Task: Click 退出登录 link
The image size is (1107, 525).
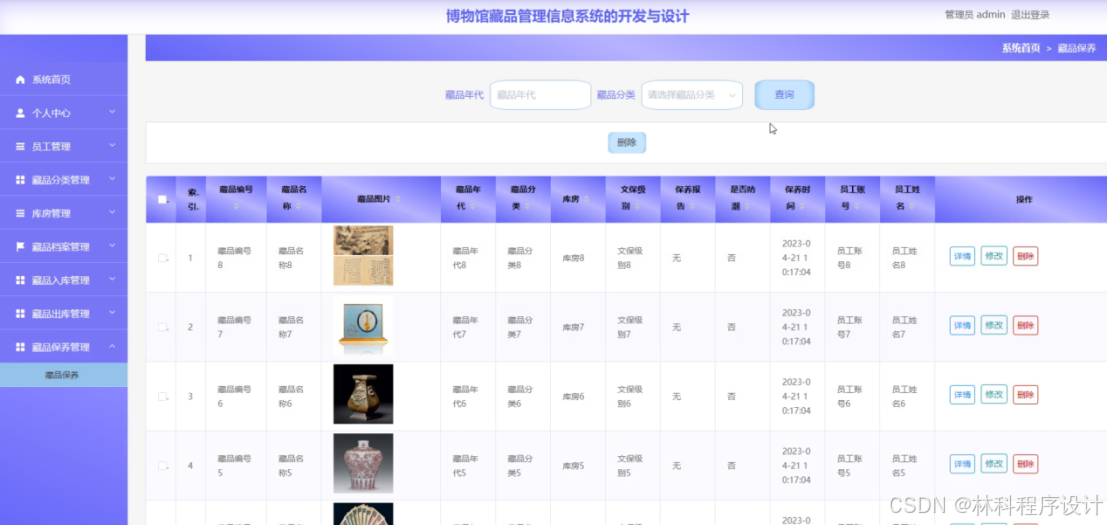Action: [x=1030, y=15]
